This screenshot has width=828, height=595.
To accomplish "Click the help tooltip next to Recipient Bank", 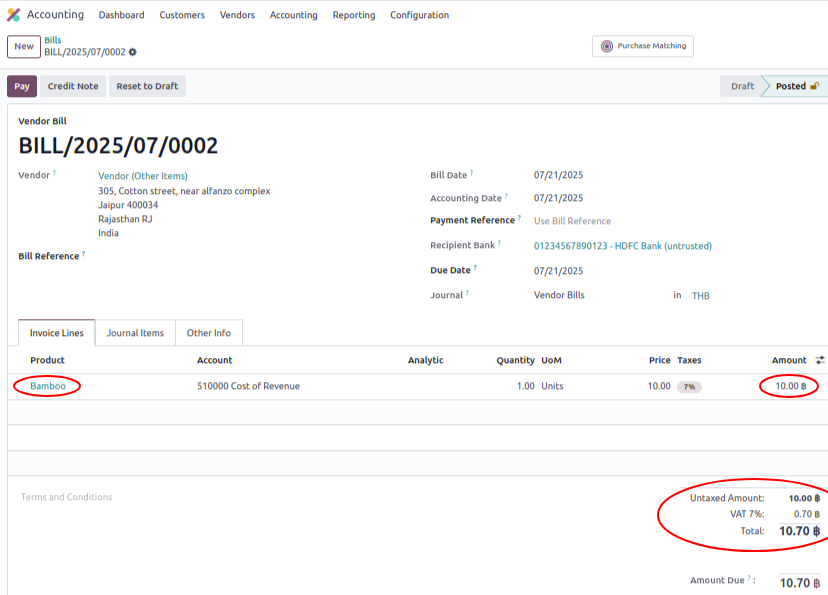I will [x=499, y=243].
